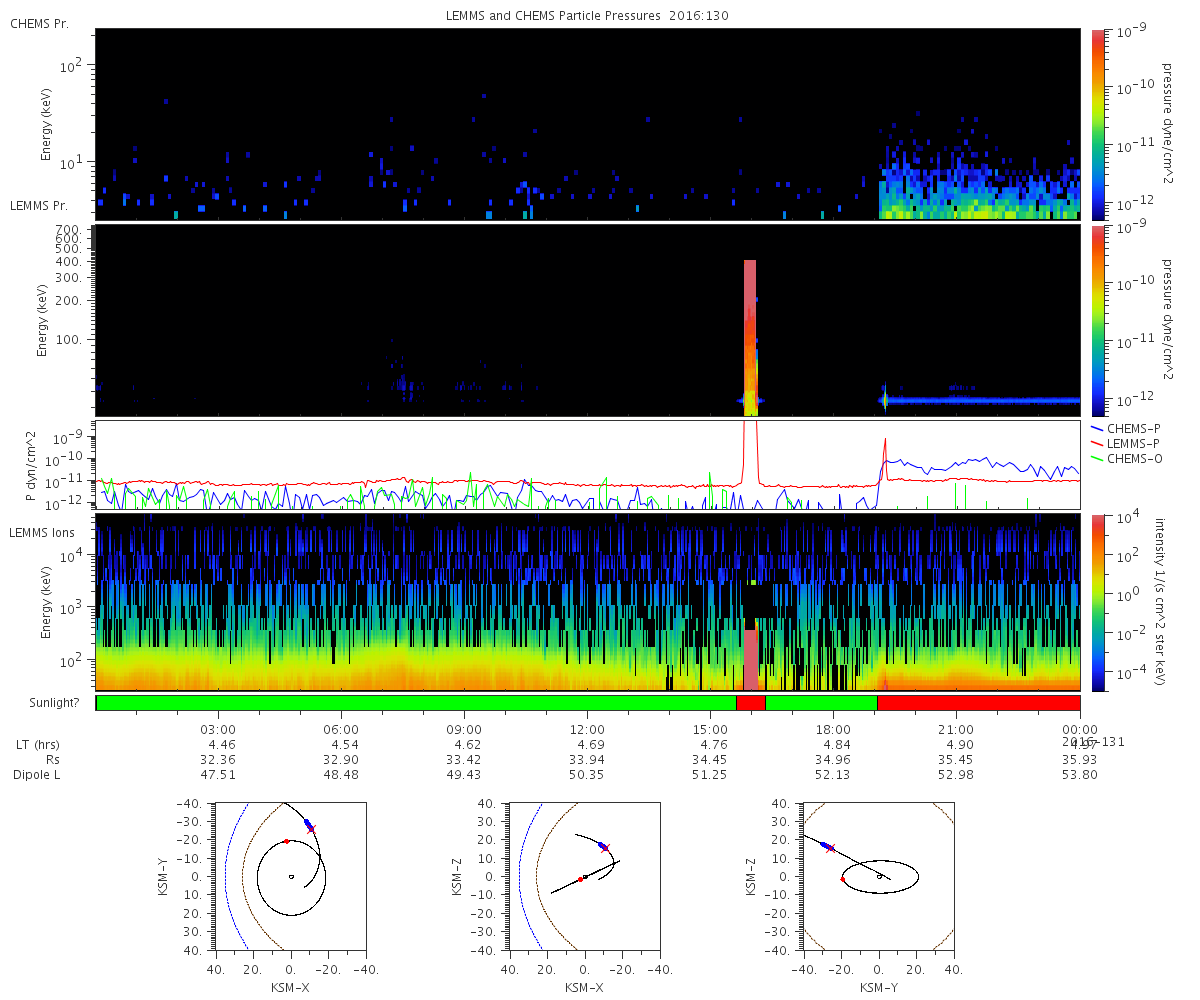Click the short red Sunlight bar segment
1200x1000 pixels.
751,703
